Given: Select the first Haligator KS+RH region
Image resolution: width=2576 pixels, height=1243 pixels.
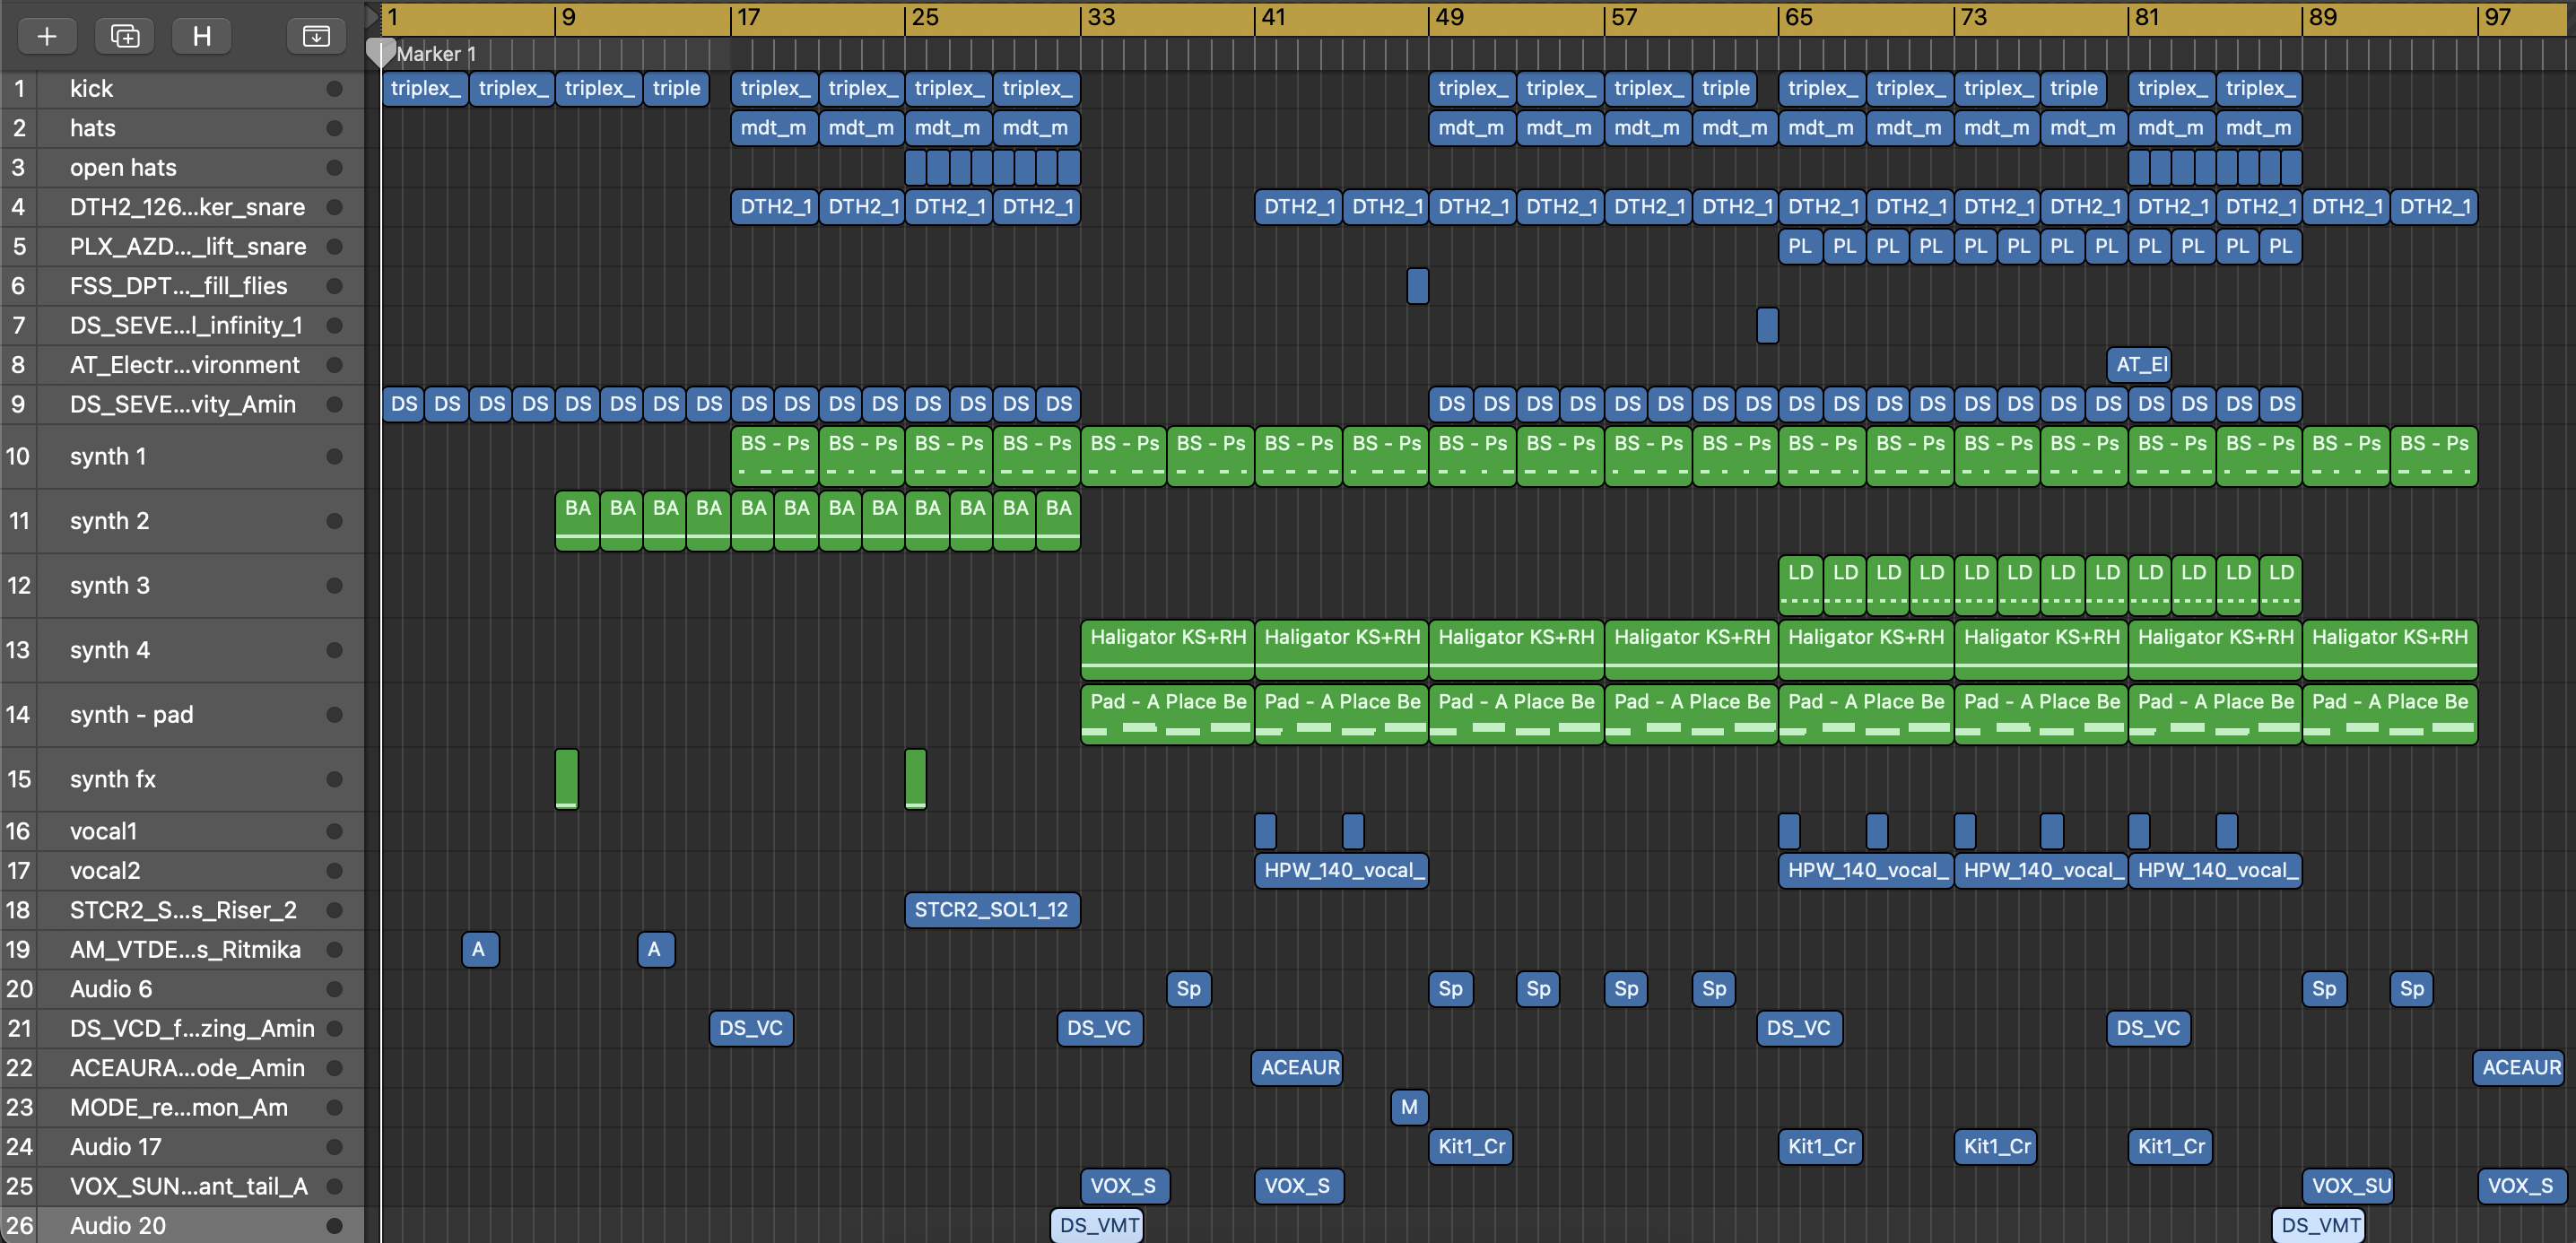Looking at the screenshot, I should coord(1167,648).
